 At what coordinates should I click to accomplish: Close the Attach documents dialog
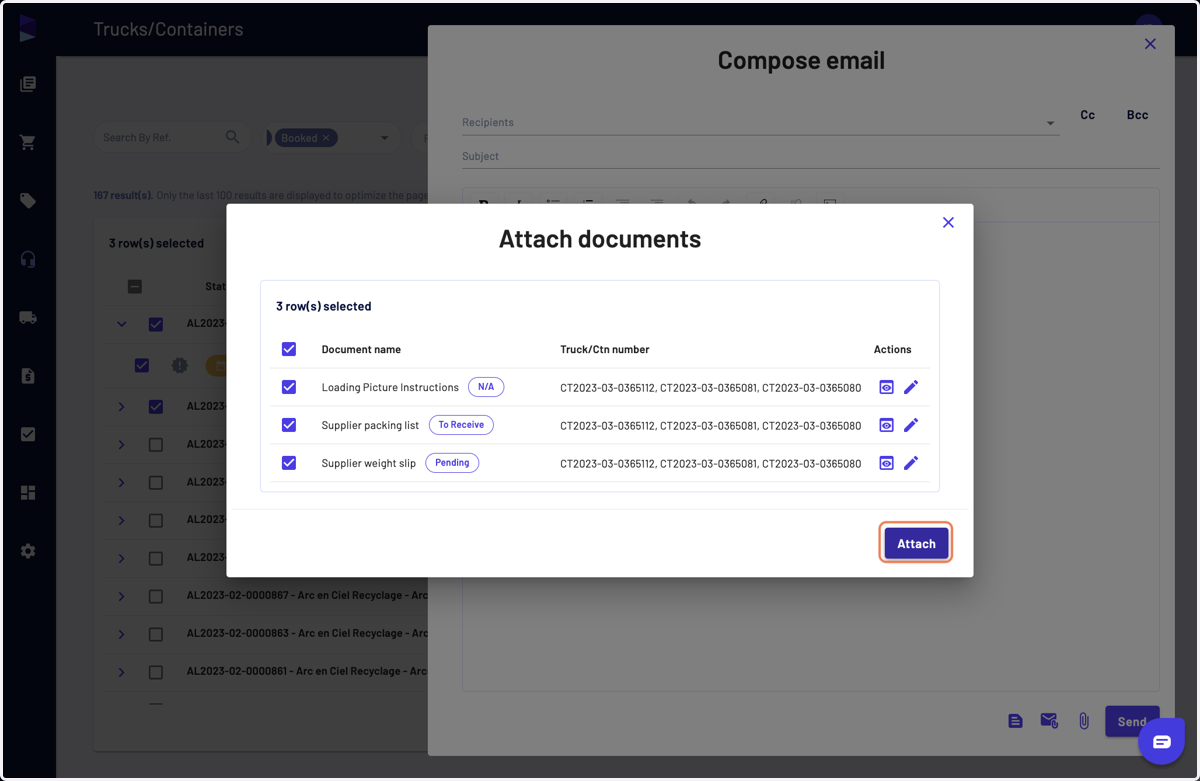tap(948, 222)
